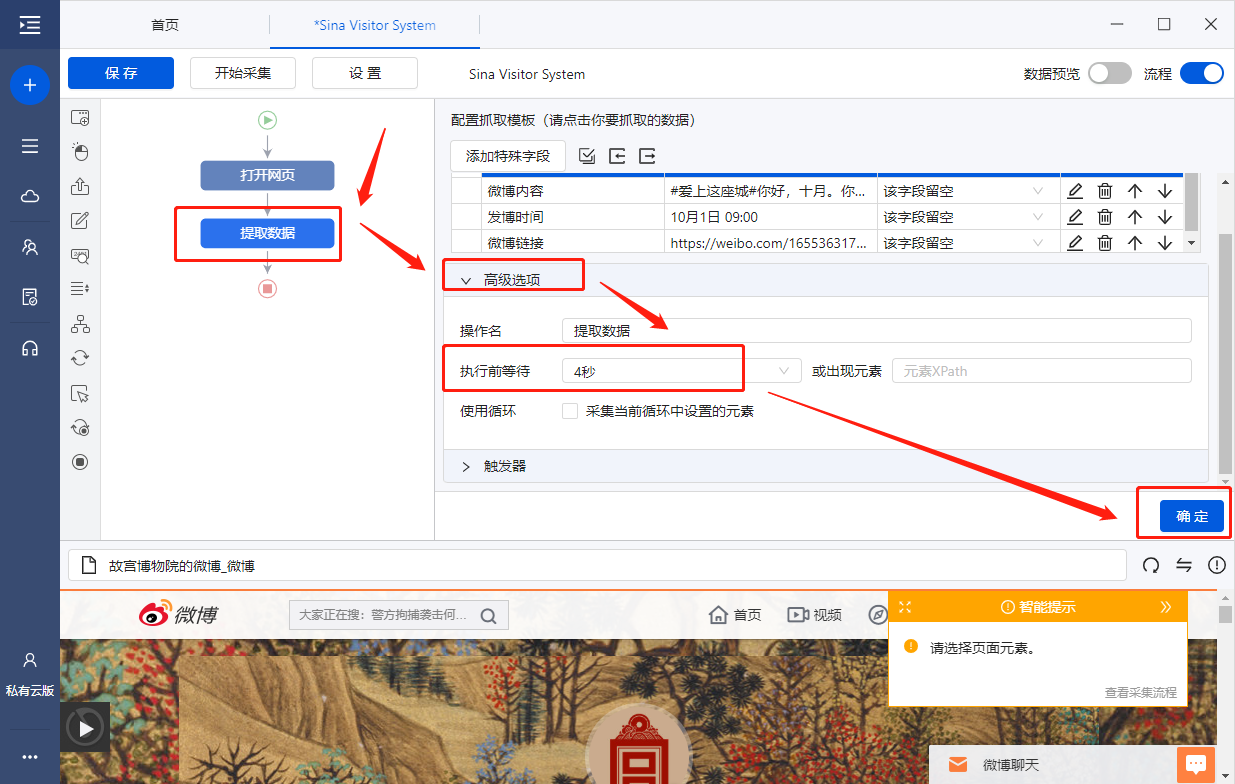Viewport: 1235px width, 784px height.
Task: Click the info circle icon beside address bar
Action: (1217, 565)
